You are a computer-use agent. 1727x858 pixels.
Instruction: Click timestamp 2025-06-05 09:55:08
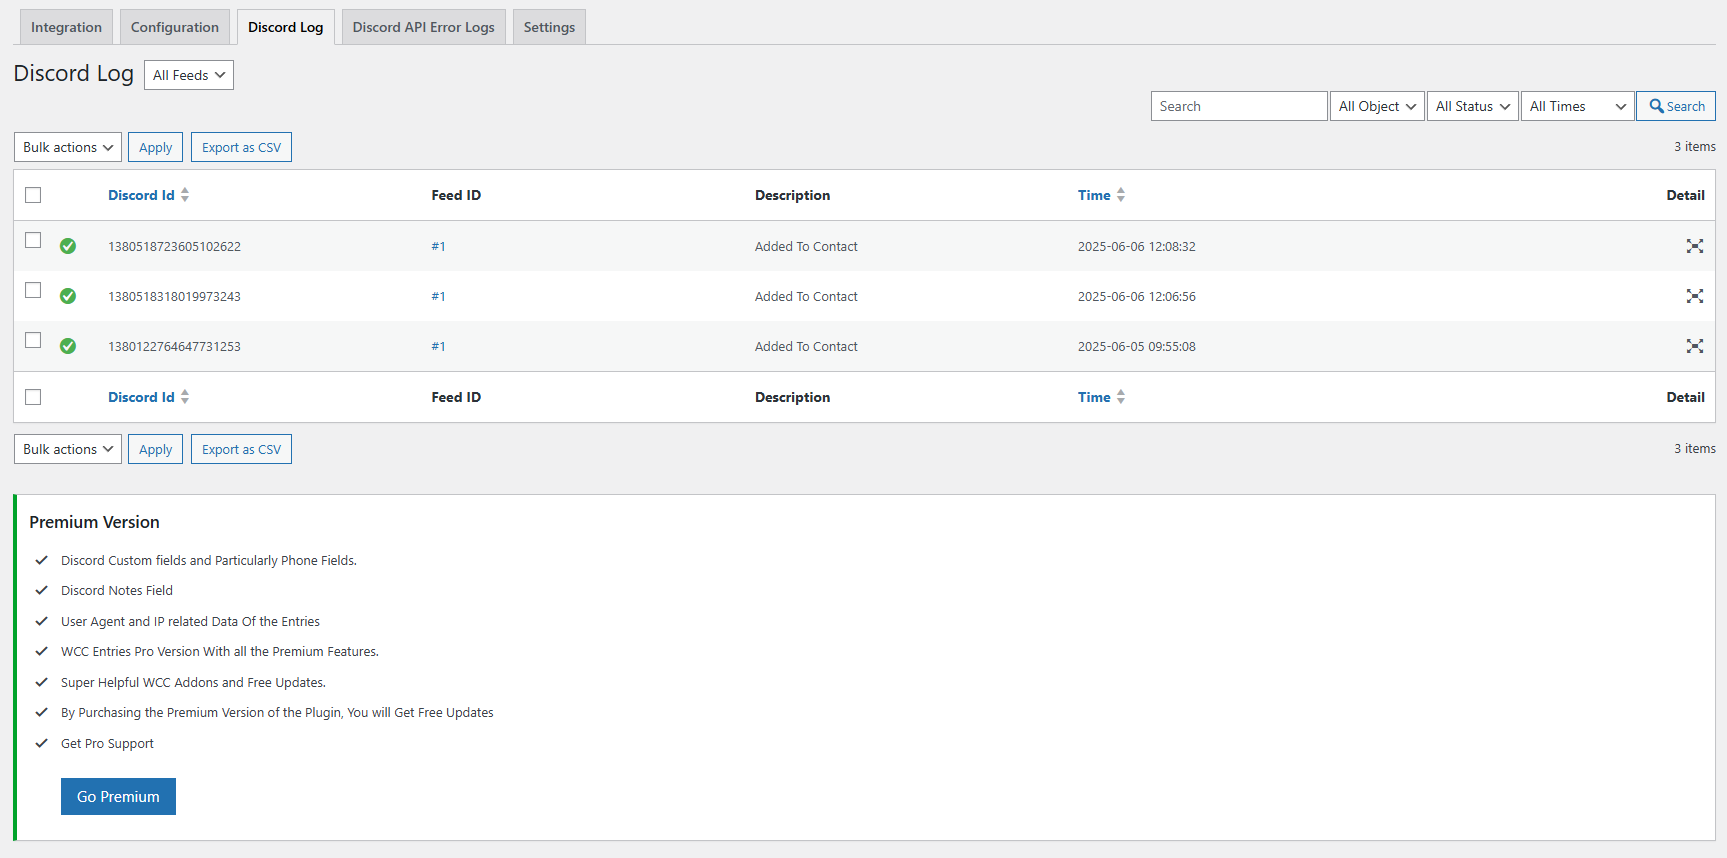1136,346
